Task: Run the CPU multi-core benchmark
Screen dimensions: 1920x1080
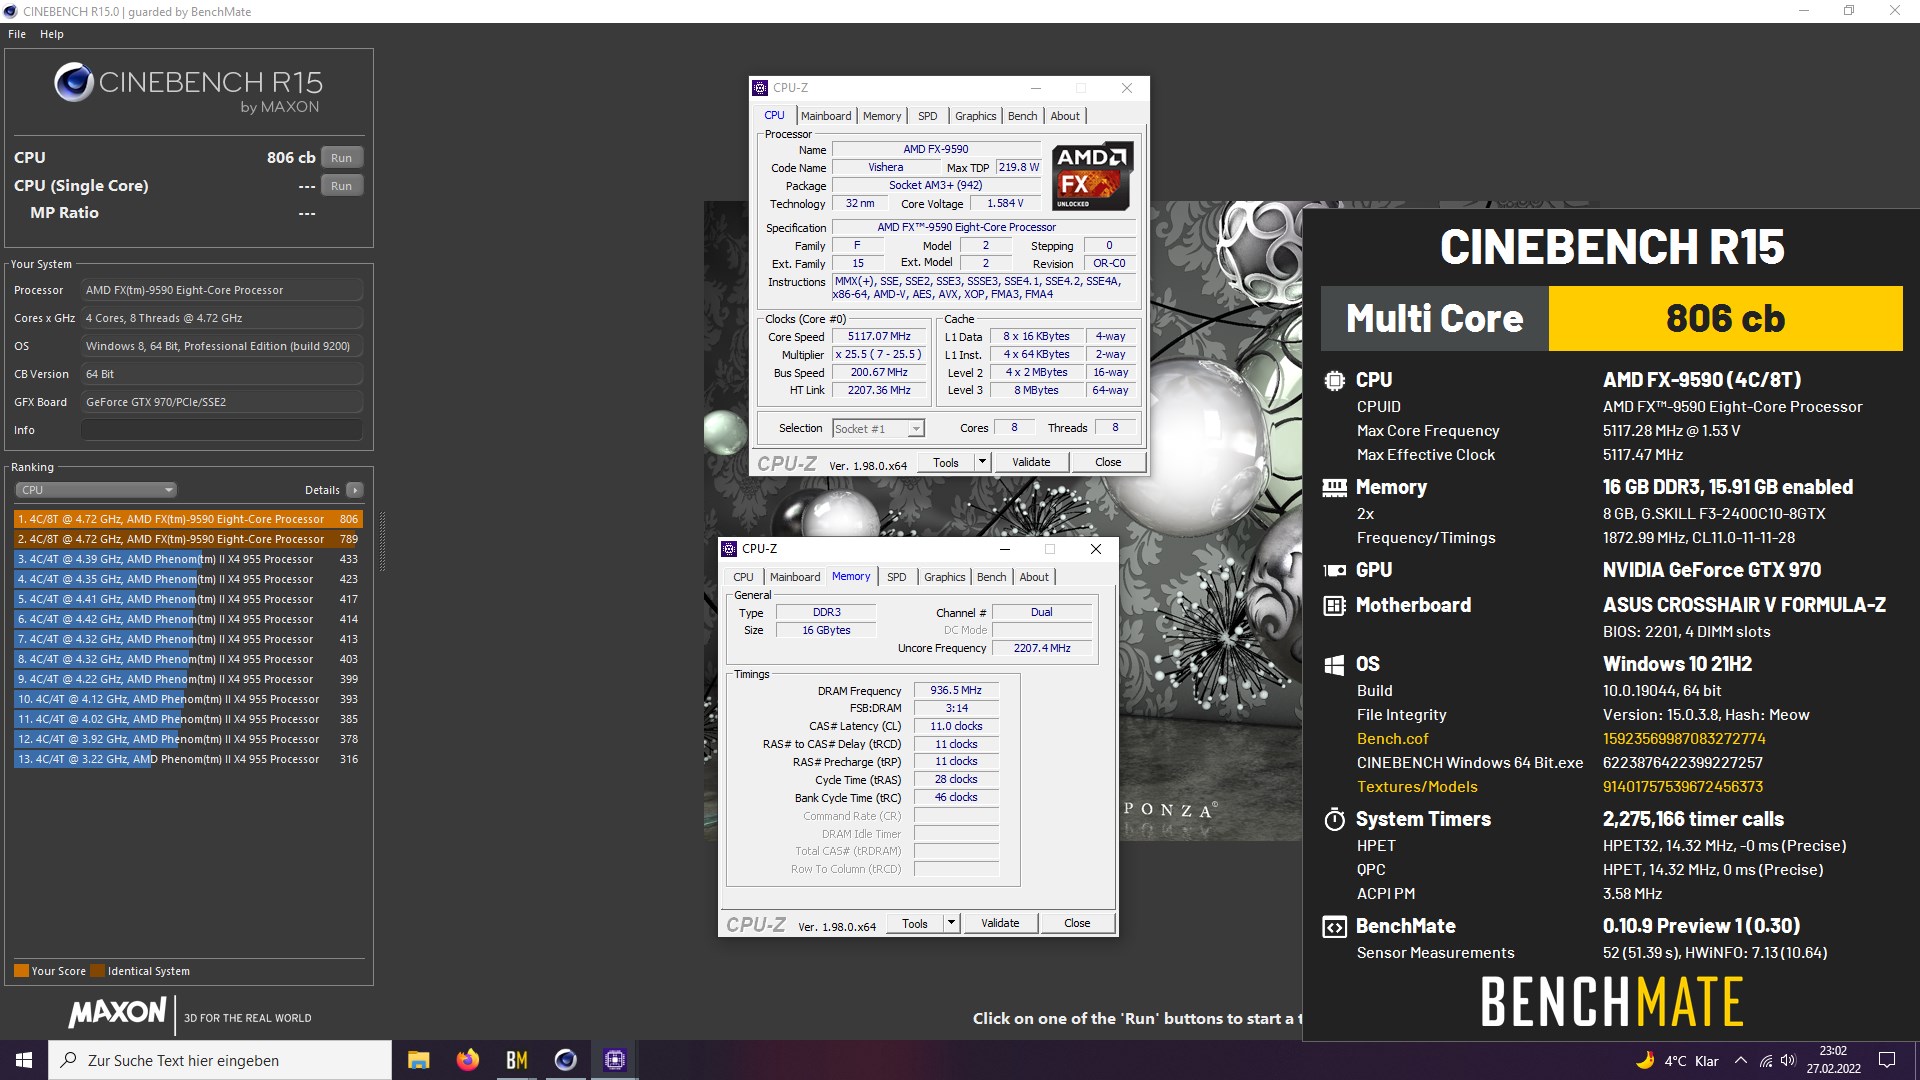Action: [342, 158]
